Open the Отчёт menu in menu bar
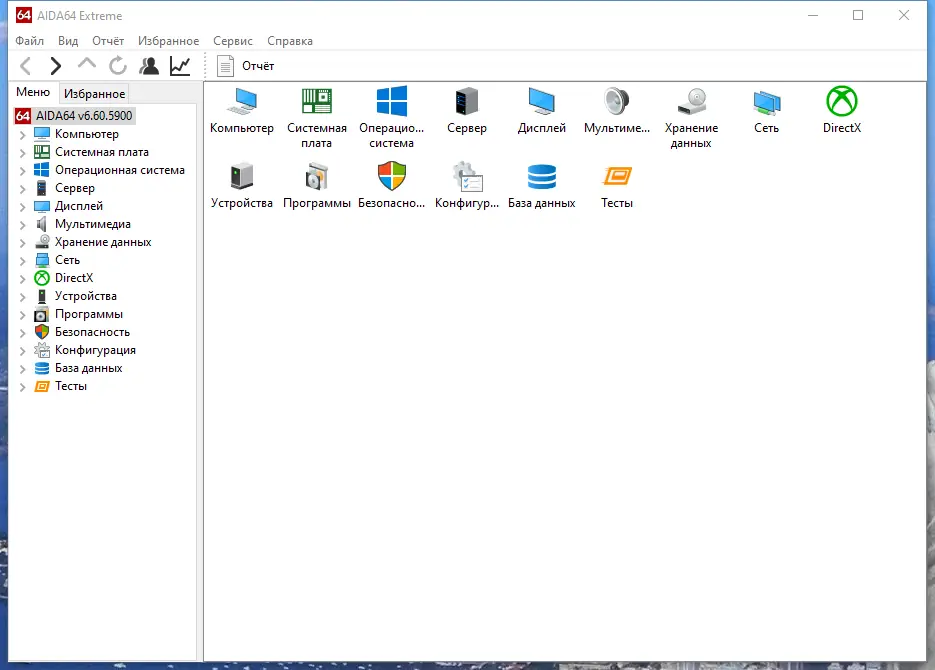Image resolution: width=935 pixels, height=670 pixels. [x=108, y=41]
